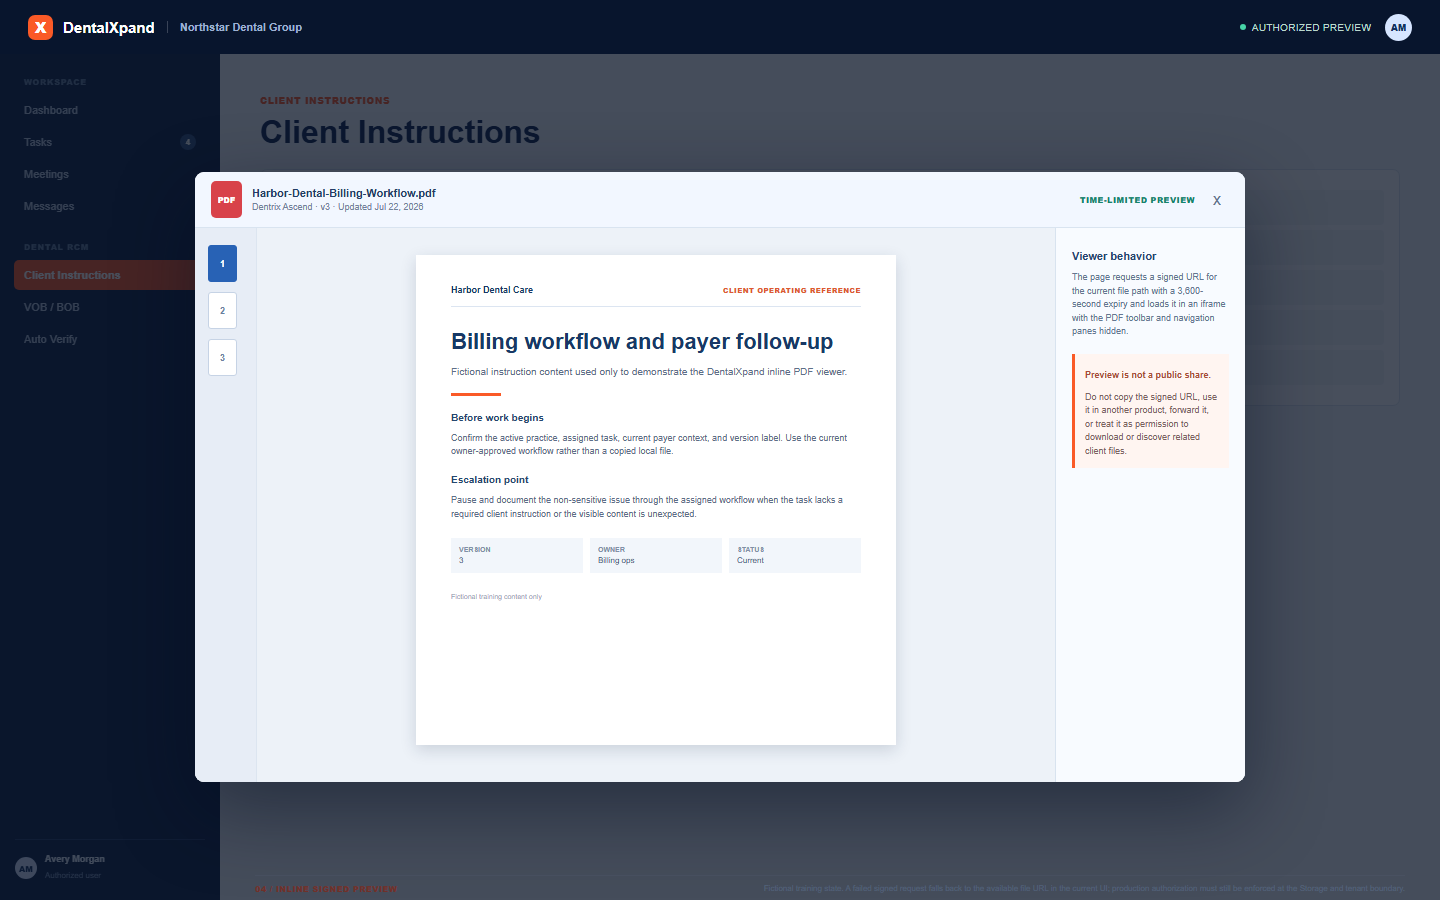Image resolution: width=1440 pixels, height=900 pixels.
Task: Click CLIENT OPERATING REFERENCE label in PDF
Action: point(792,290)
